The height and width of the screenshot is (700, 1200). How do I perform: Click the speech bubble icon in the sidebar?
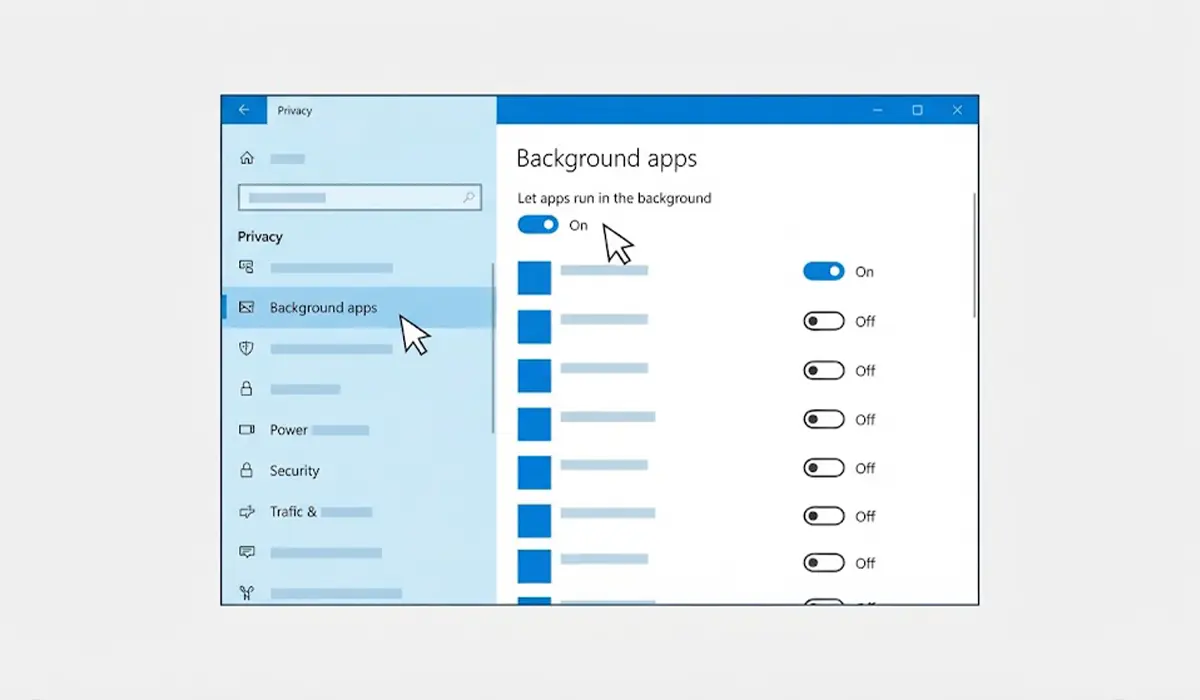[x=247, y=552]
